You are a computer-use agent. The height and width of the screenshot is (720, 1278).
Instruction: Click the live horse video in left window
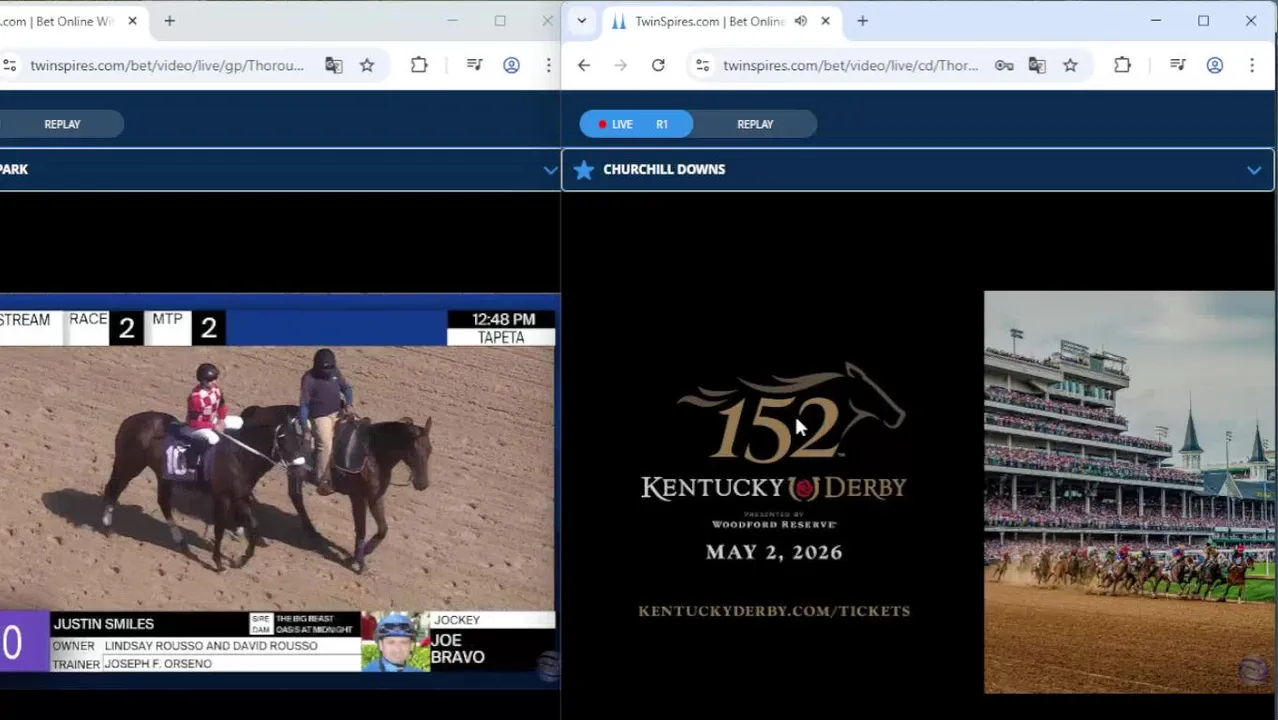[277, 478]
